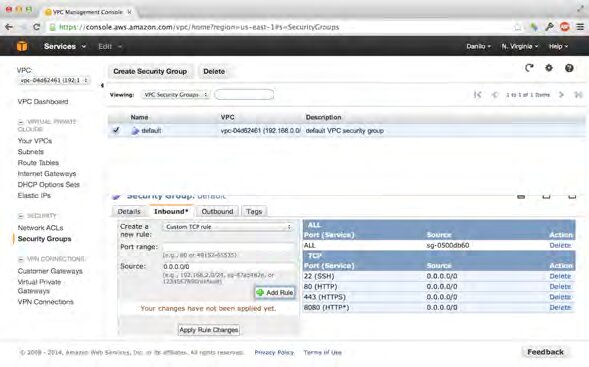The height and width of the screenshot is (367, 589).
Task: Open the Terms of Use link
Action: point(323,352)
